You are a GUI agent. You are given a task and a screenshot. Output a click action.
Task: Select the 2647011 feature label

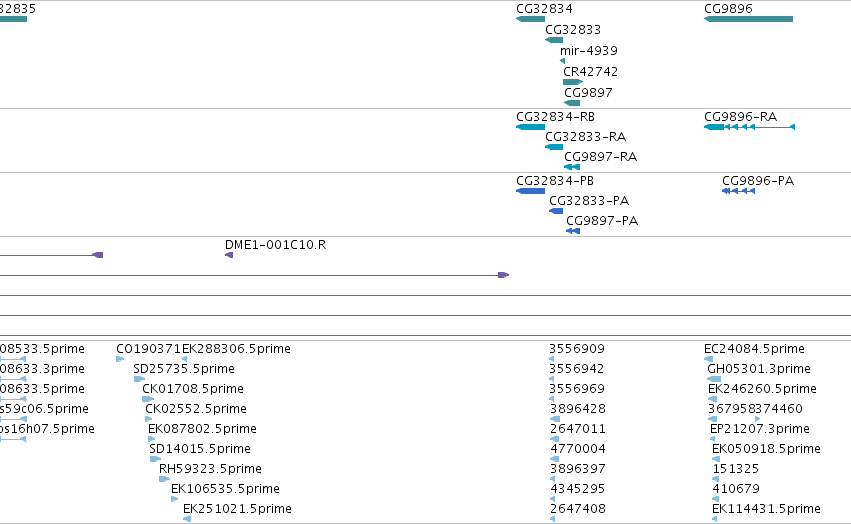pos(577,429)
